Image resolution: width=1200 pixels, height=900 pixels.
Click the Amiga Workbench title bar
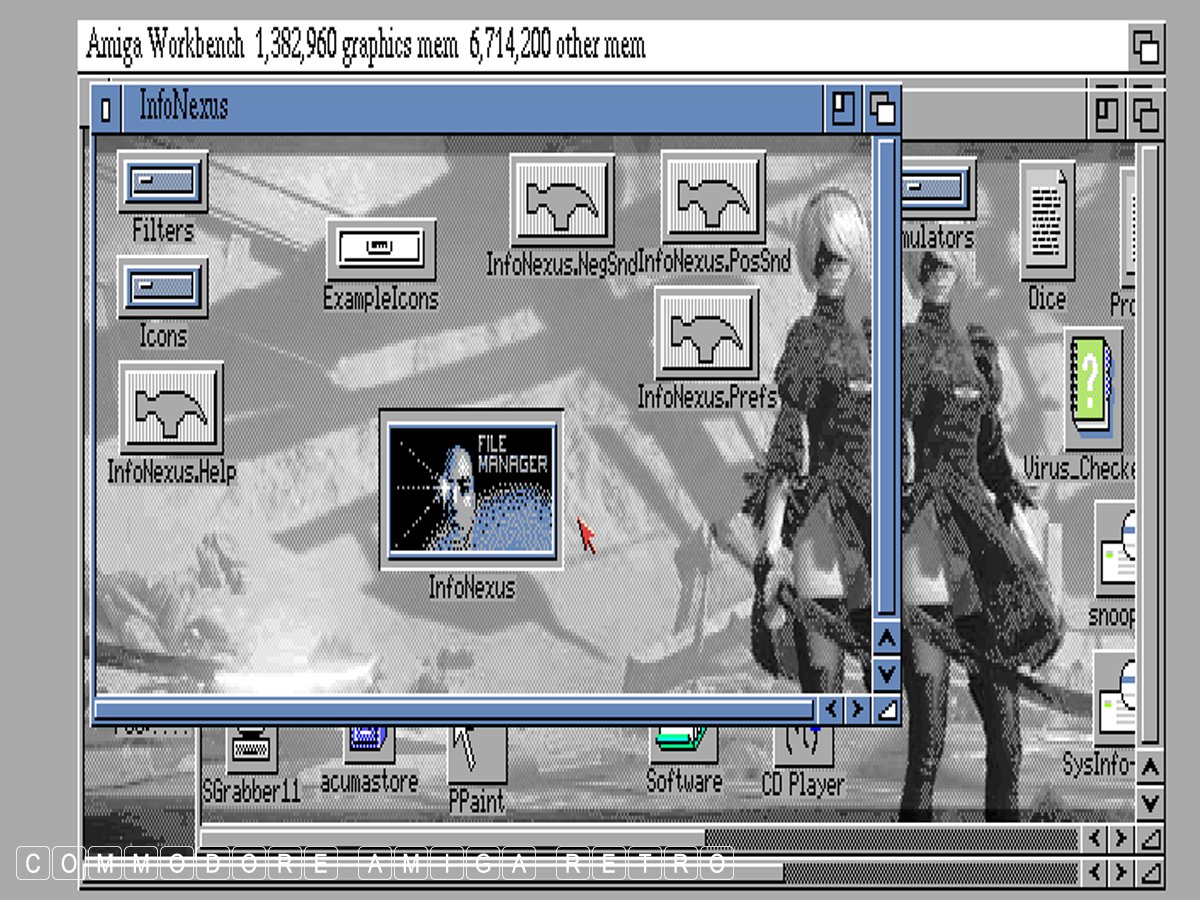click(x=600, y=46)
